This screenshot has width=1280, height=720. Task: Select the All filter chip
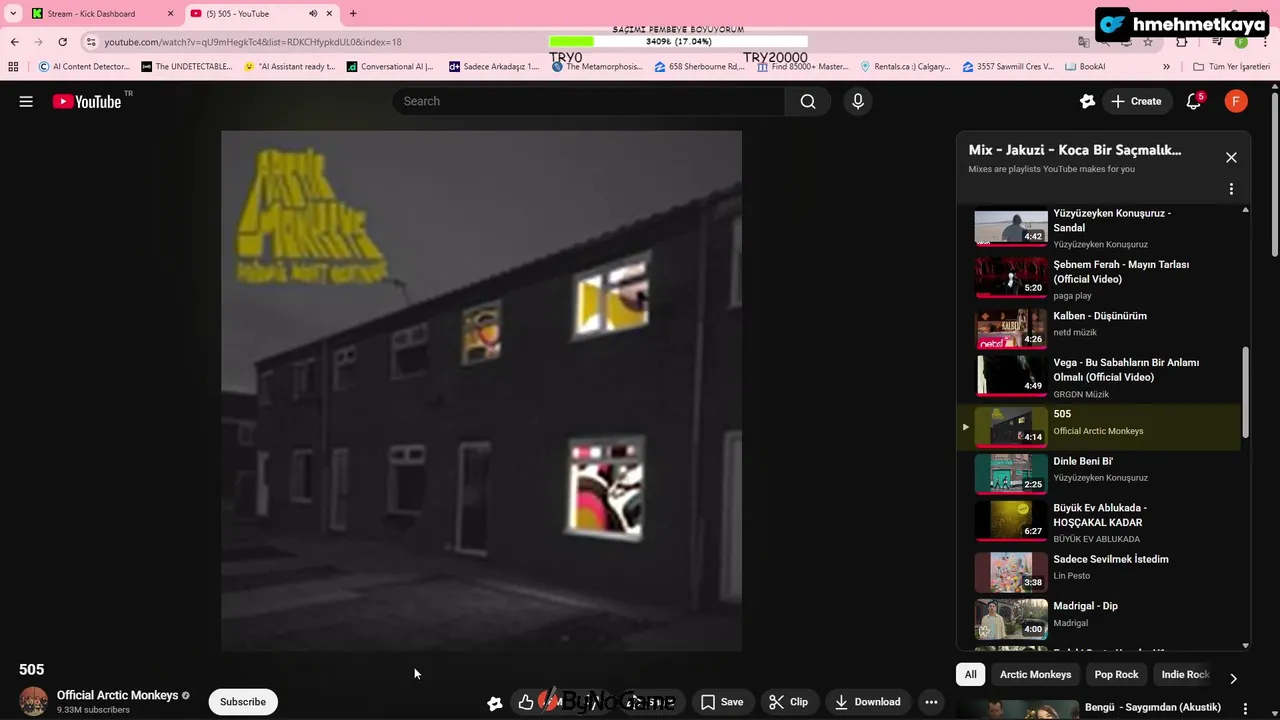[970, 674]
